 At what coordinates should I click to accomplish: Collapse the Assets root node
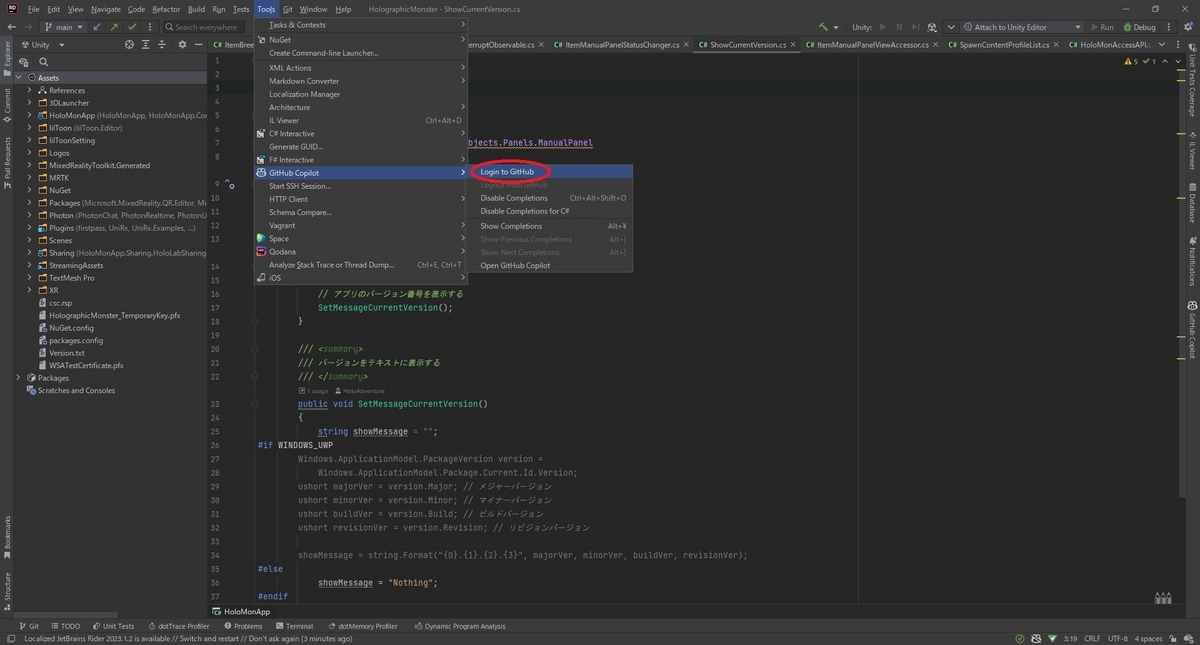coord(19,77)
